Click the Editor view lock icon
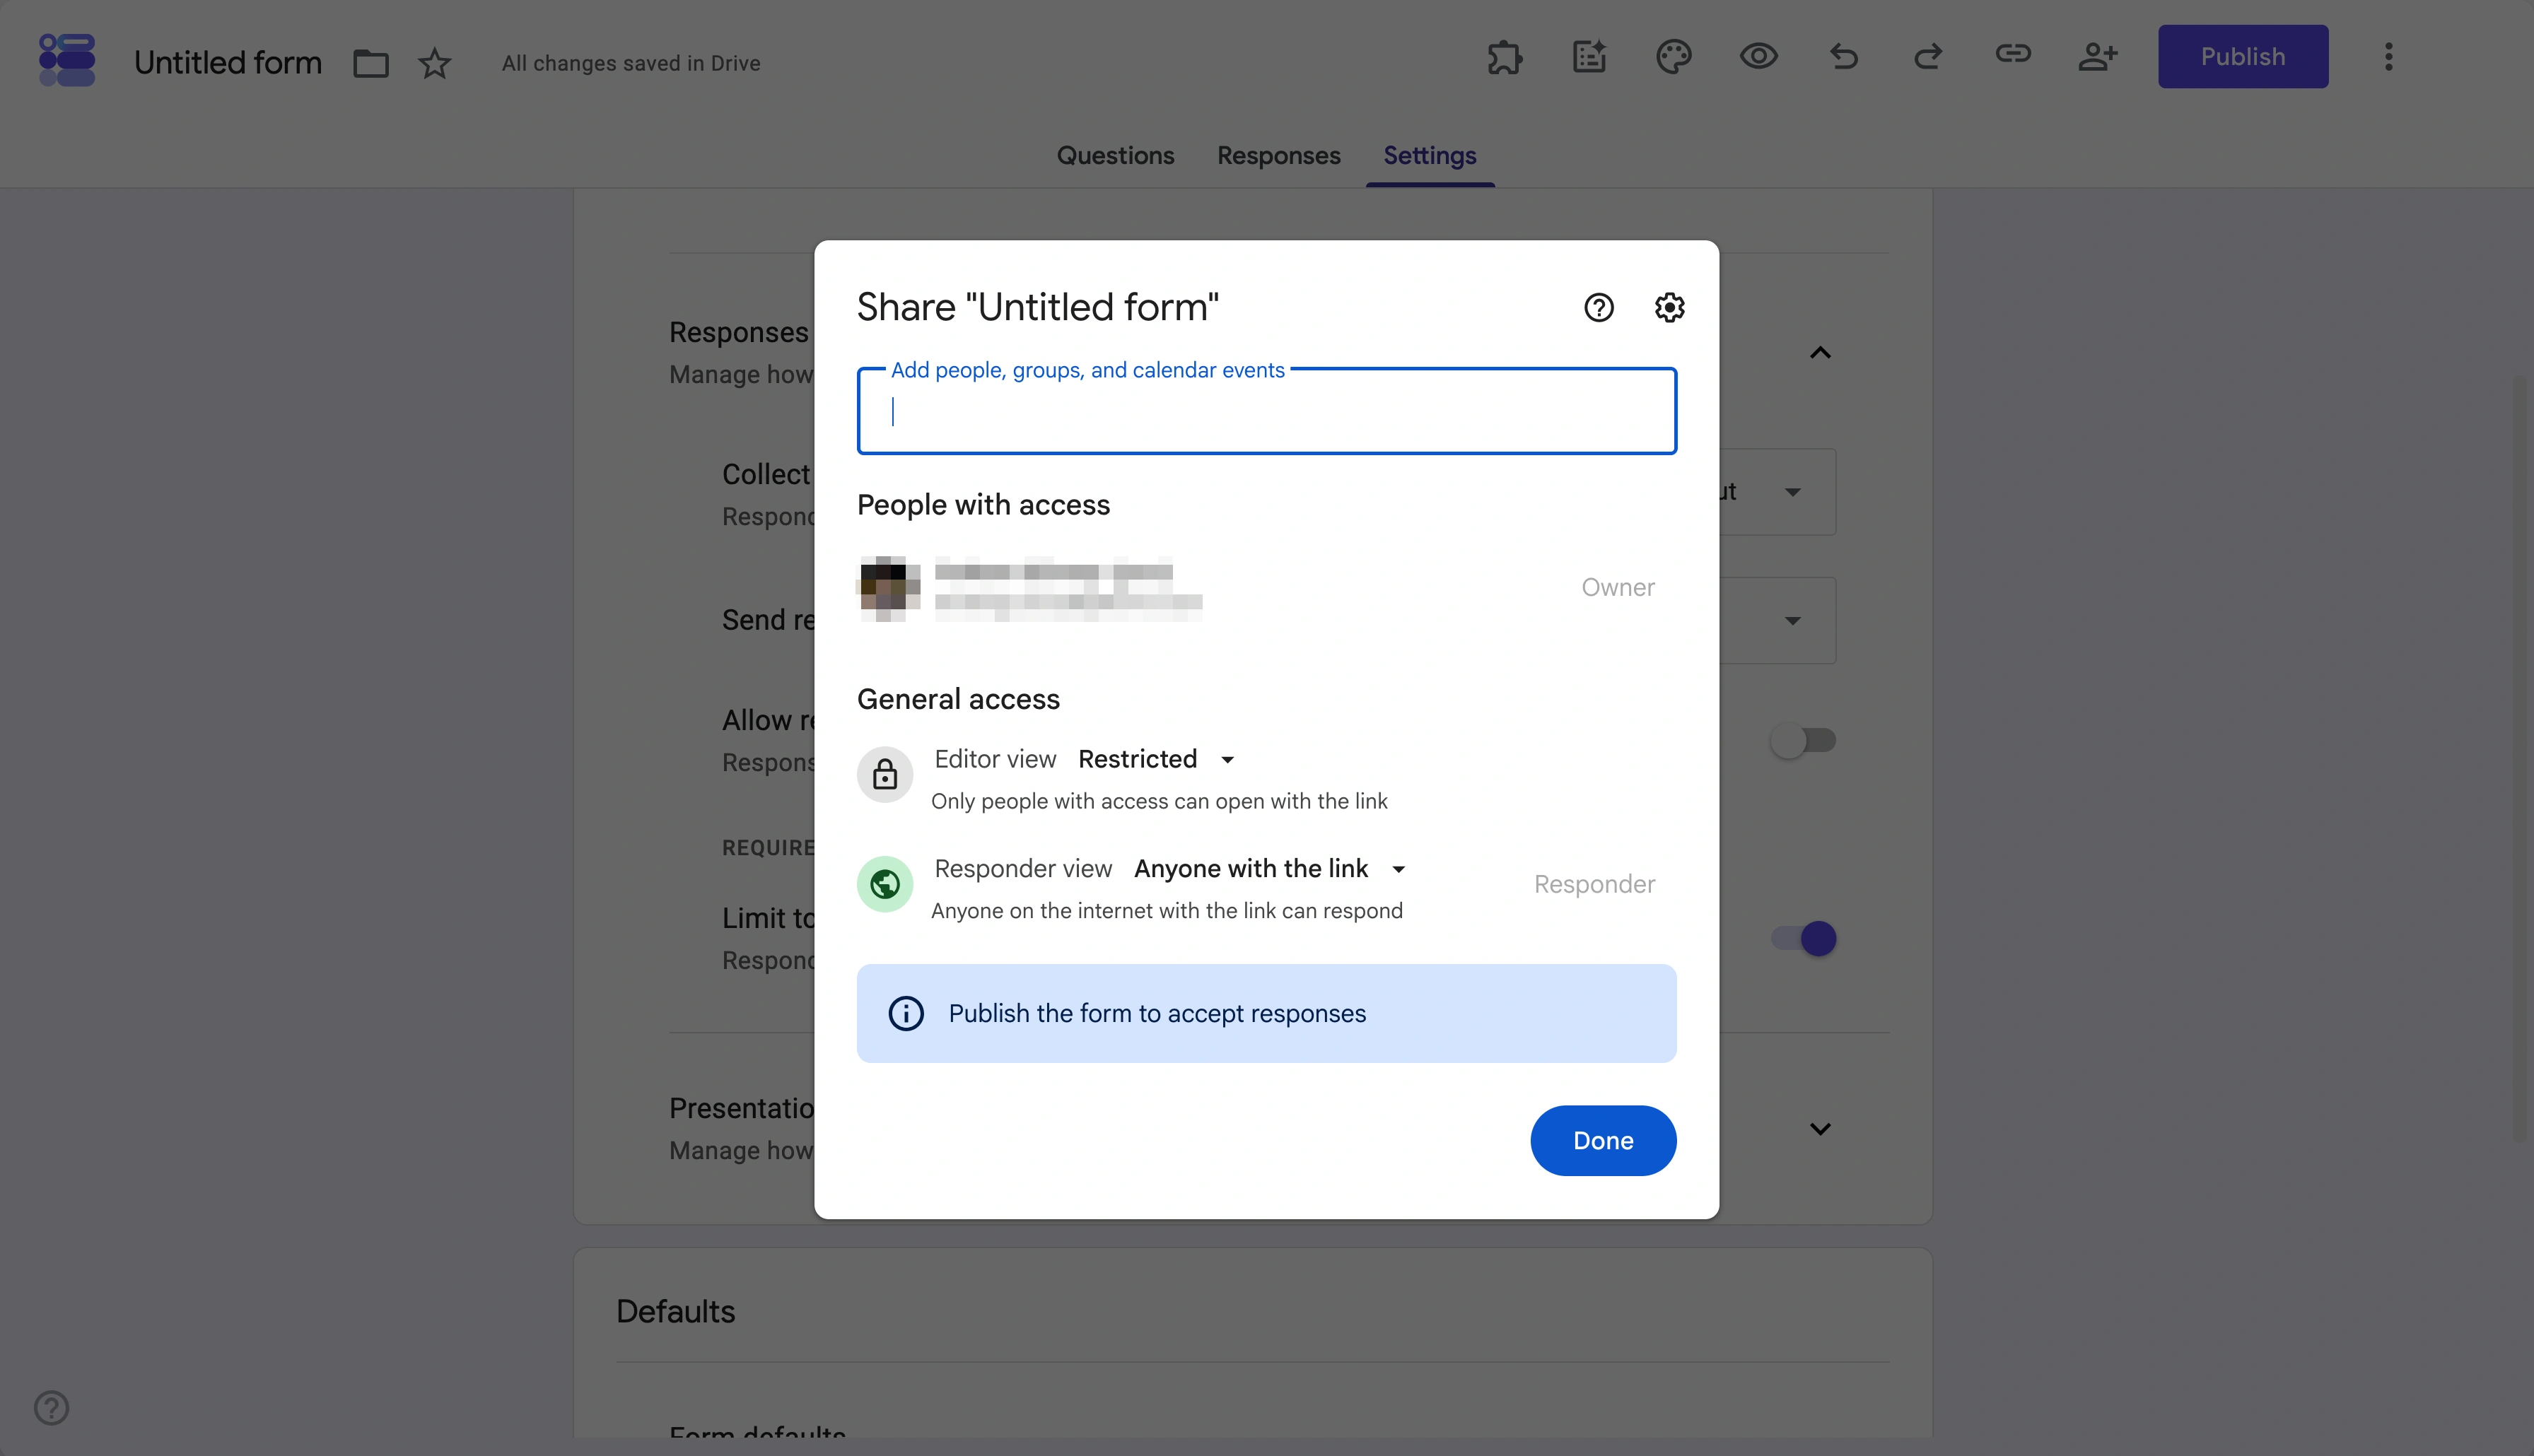The height and width of the screenshot is (1456, 2534). [885, 775]
